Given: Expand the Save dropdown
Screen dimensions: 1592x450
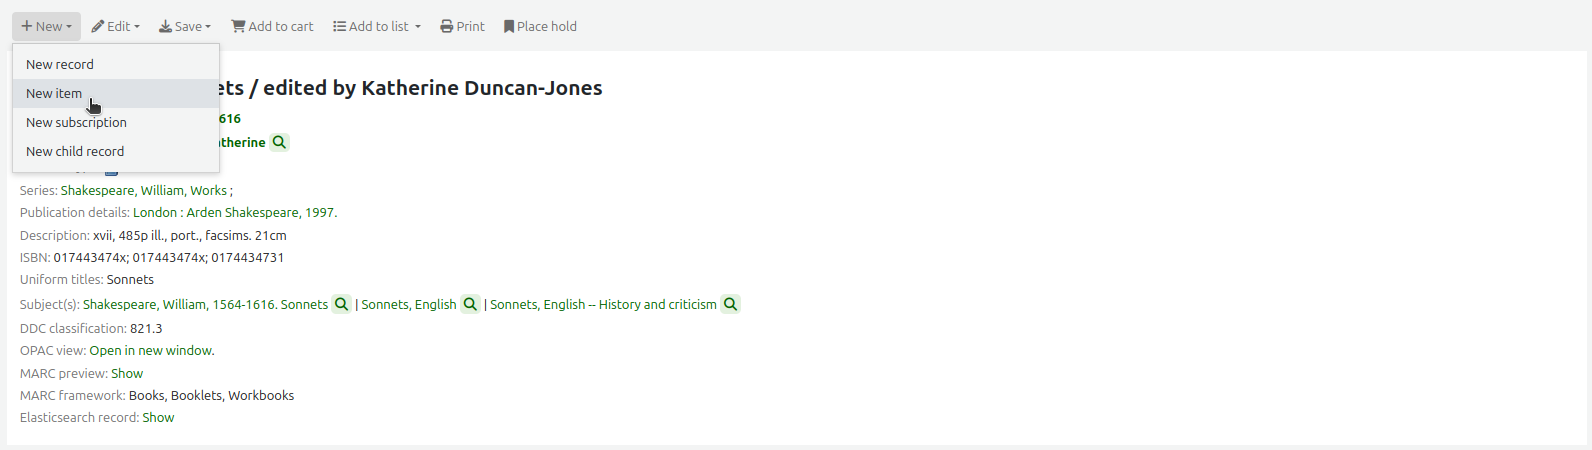Looking at the screenshot, I should (185, 26).
